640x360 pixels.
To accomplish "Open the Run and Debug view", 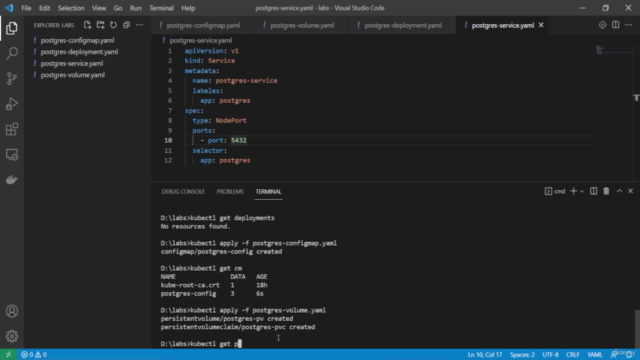I will pyautogui.click(x=12, y=104).
